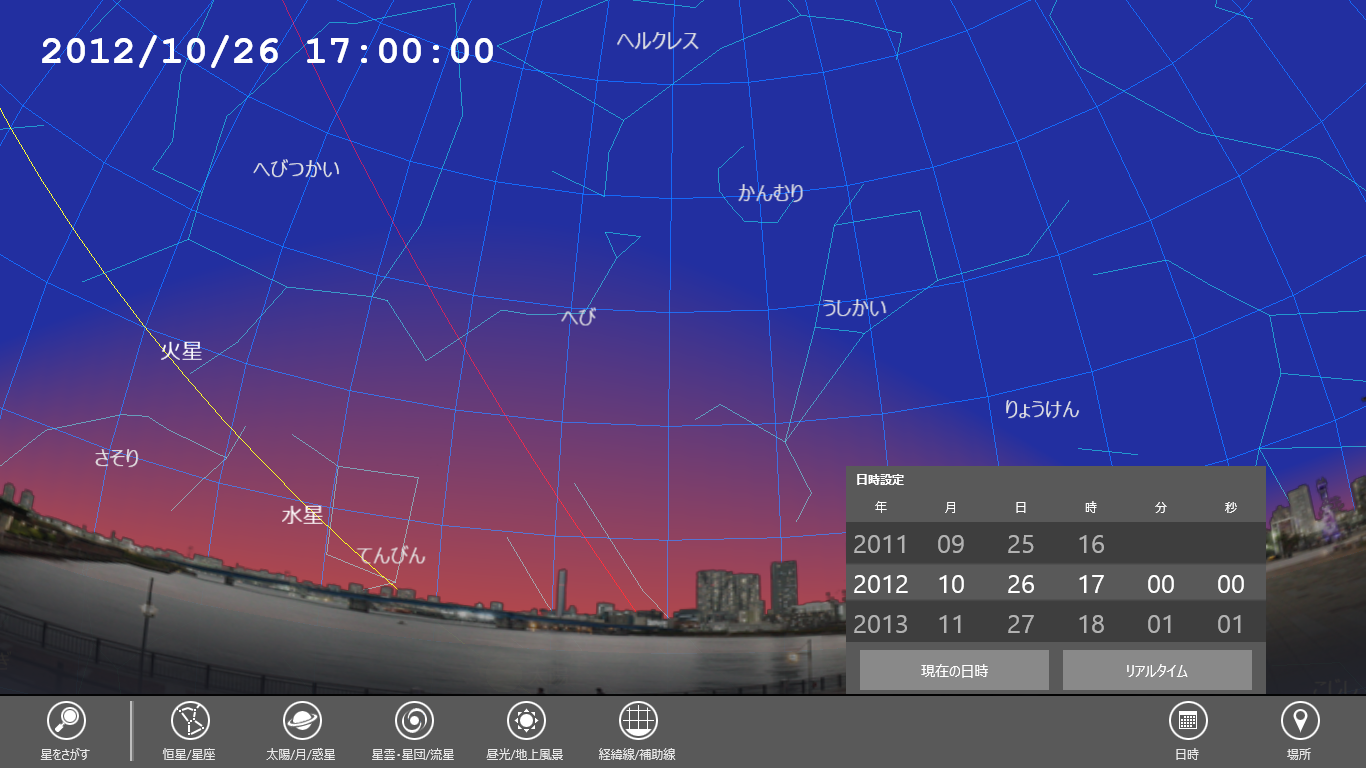Click the 水星 Mercury label
Viewport: 1366px width, 768px height.
click(x=302, y=515)
